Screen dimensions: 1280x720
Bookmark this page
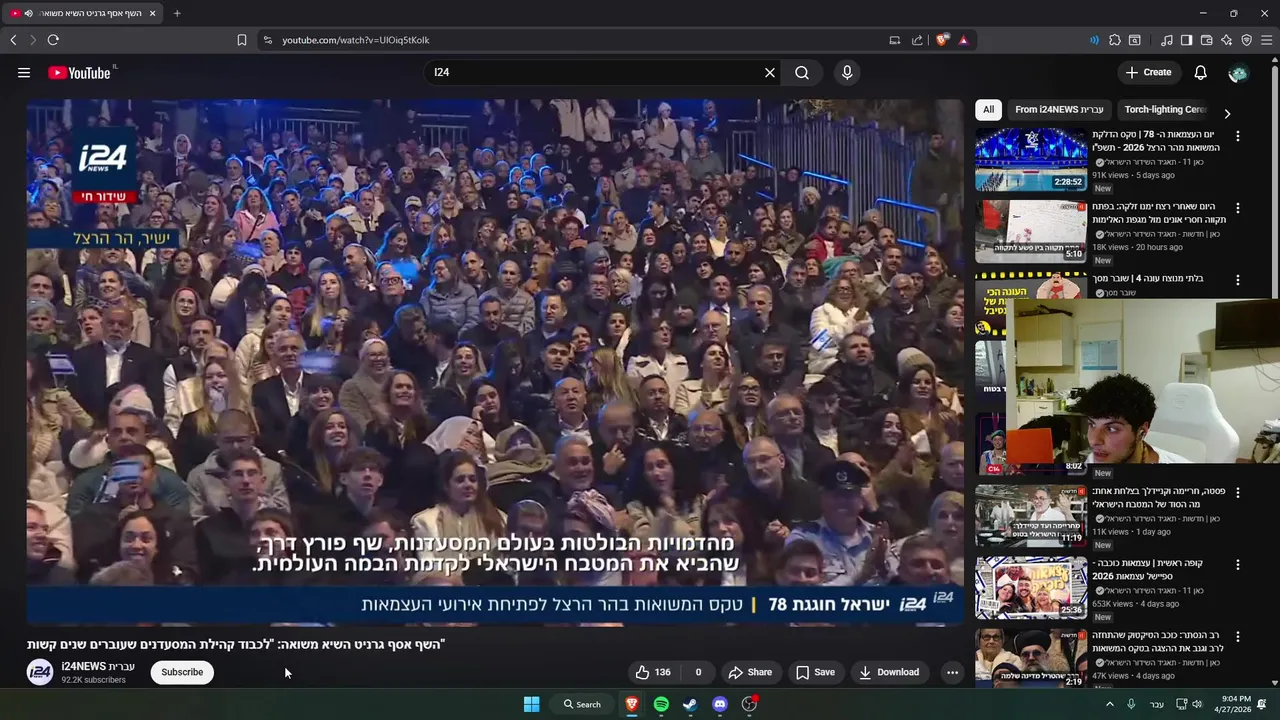(x=242, y=40)
